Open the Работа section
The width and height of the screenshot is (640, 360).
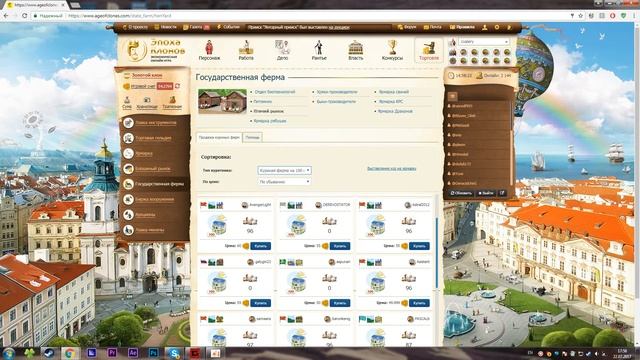(x=246, y=50)
